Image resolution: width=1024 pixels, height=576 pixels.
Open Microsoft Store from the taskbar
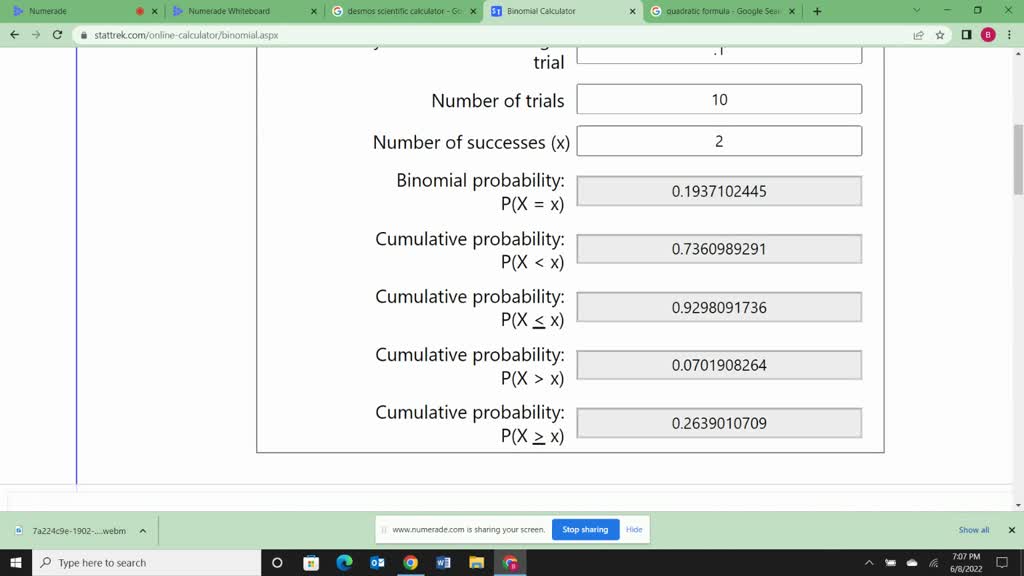coord(311,562)
